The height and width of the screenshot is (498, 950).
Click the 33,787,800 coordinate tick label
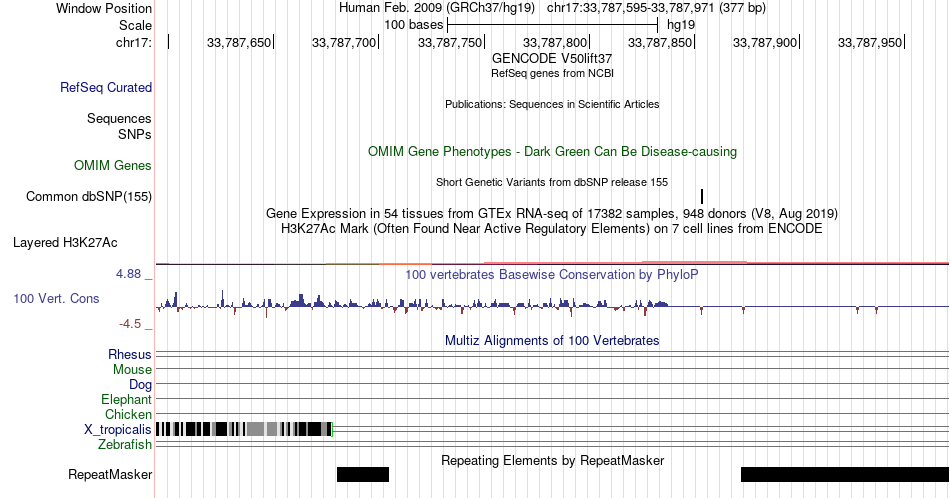pyautogui.click(x=555, y=42)
